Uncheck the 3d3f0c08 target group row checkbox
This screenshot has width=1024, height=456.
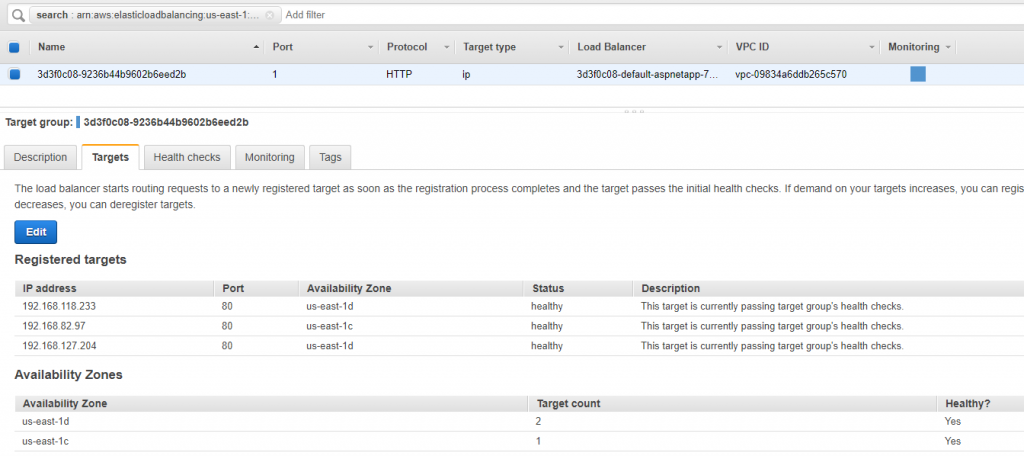(x=14, y=74)
